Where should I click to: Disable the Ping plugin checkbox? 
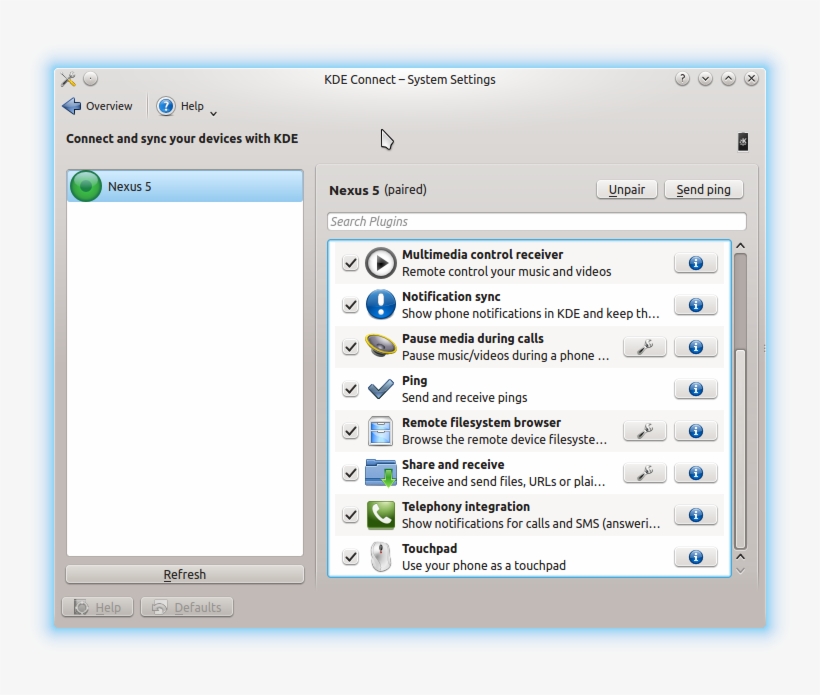pos(350,390)
